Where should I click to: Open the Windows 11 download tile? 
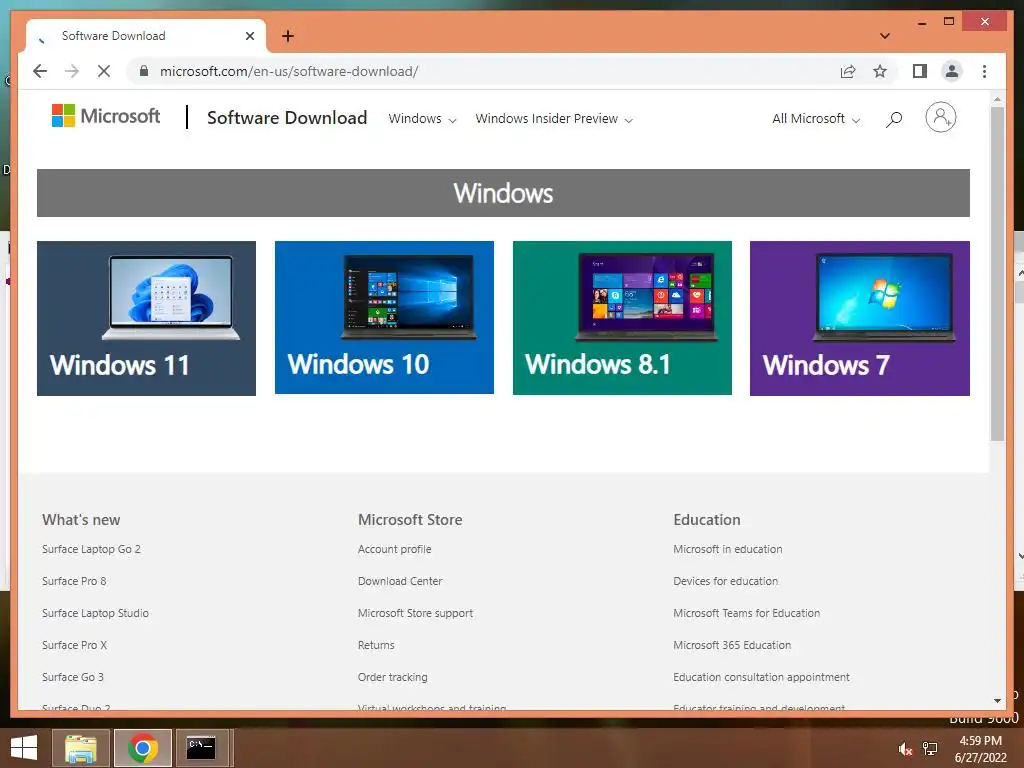[146, 318]
